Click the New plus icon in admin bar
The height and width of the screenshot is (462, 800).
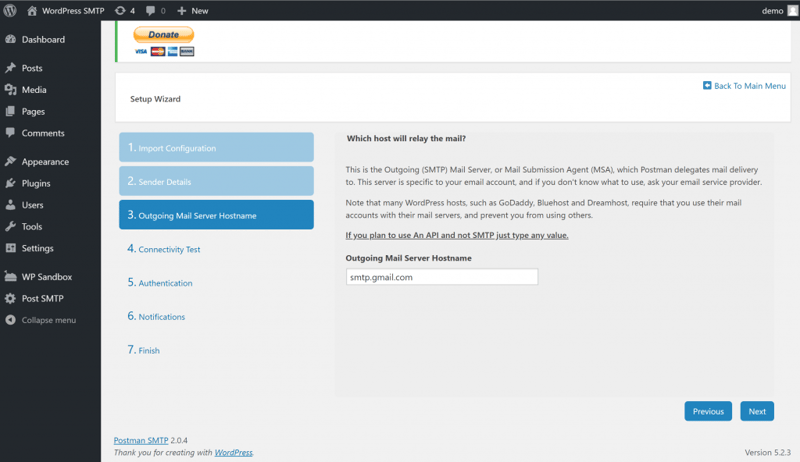coord(182,10)
